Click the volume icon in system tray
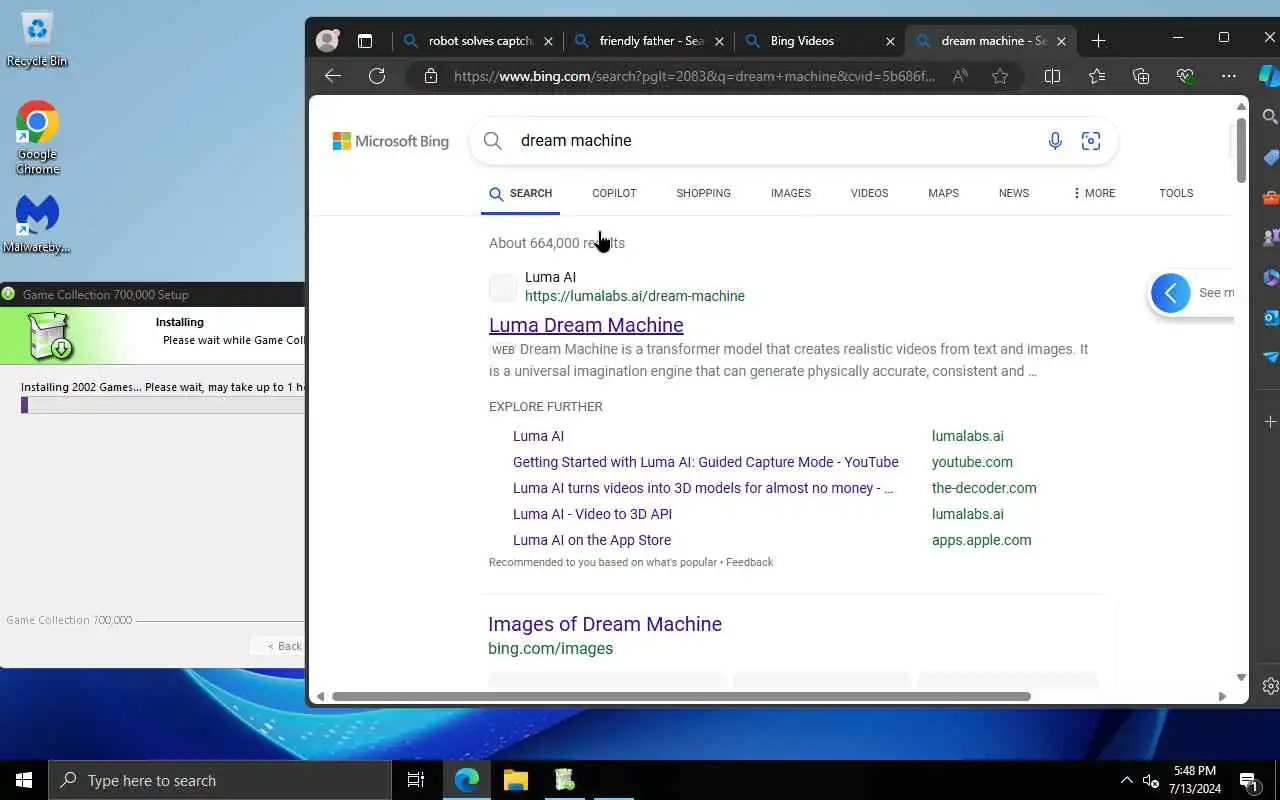Screen dimensions: 1280x800 [x=1151, y=780]
